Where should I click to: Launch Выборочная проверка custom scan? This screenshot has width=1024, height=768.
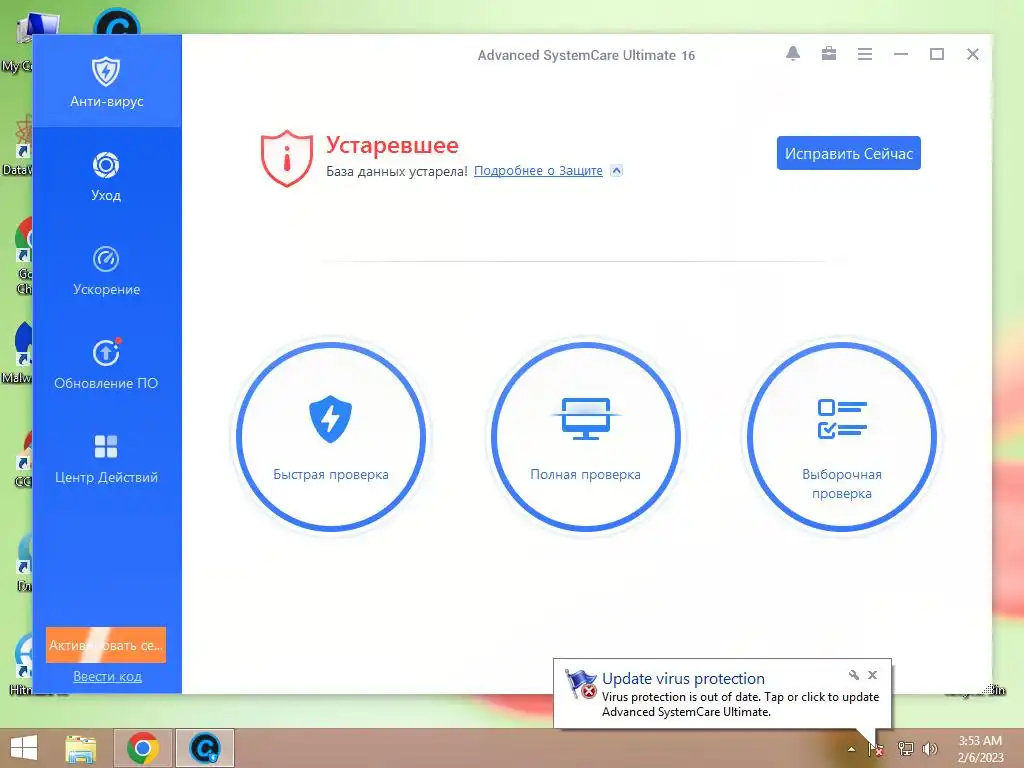[x=842, y=436]
